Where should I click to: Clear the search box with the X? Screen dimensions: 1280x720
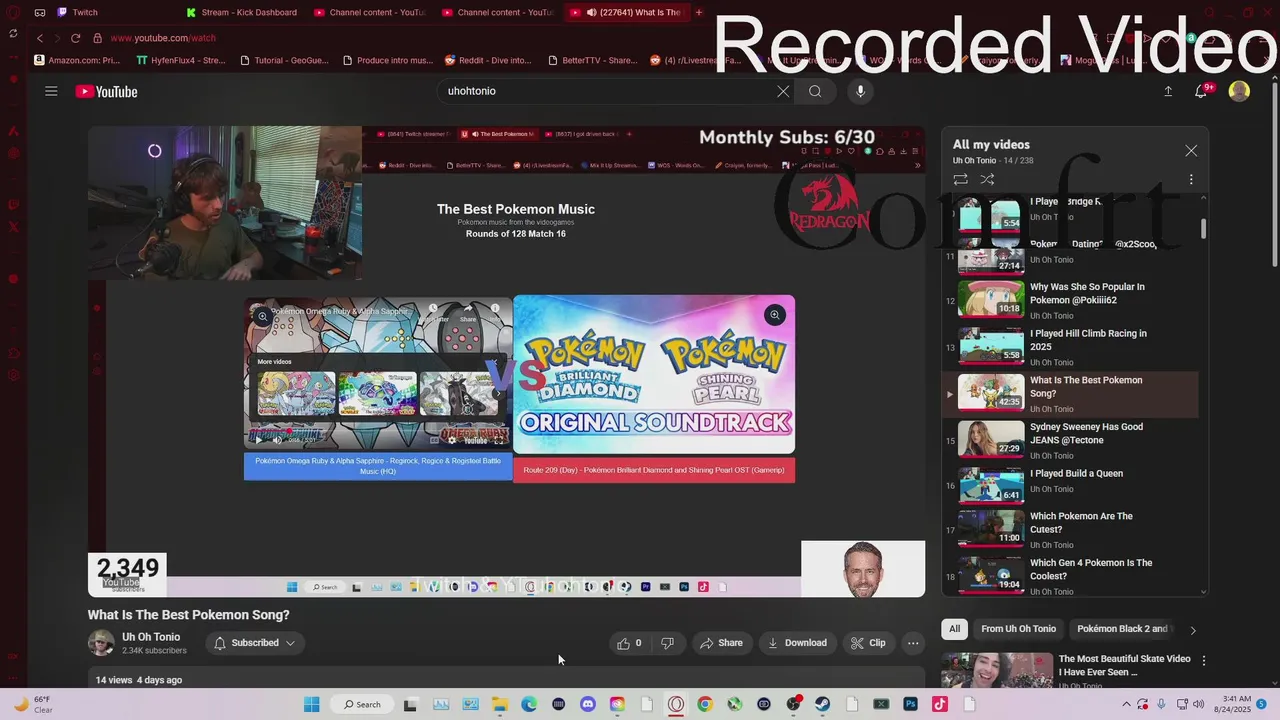(783, 91)
